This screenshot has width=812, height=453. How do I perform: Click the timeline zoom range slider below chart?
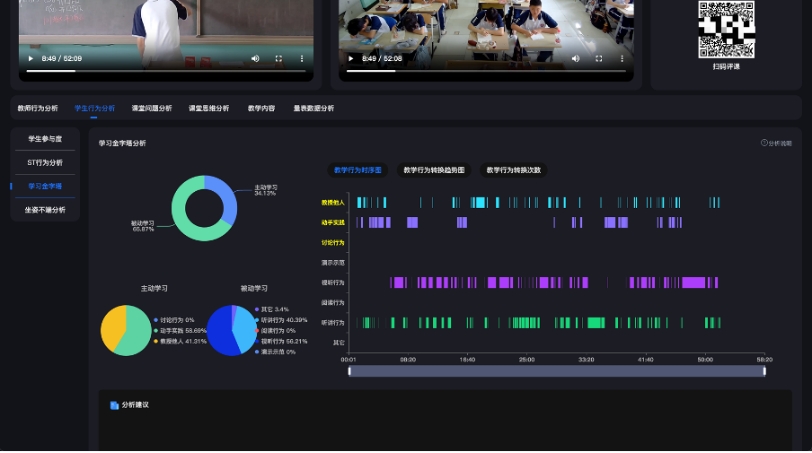coord(556,371)
